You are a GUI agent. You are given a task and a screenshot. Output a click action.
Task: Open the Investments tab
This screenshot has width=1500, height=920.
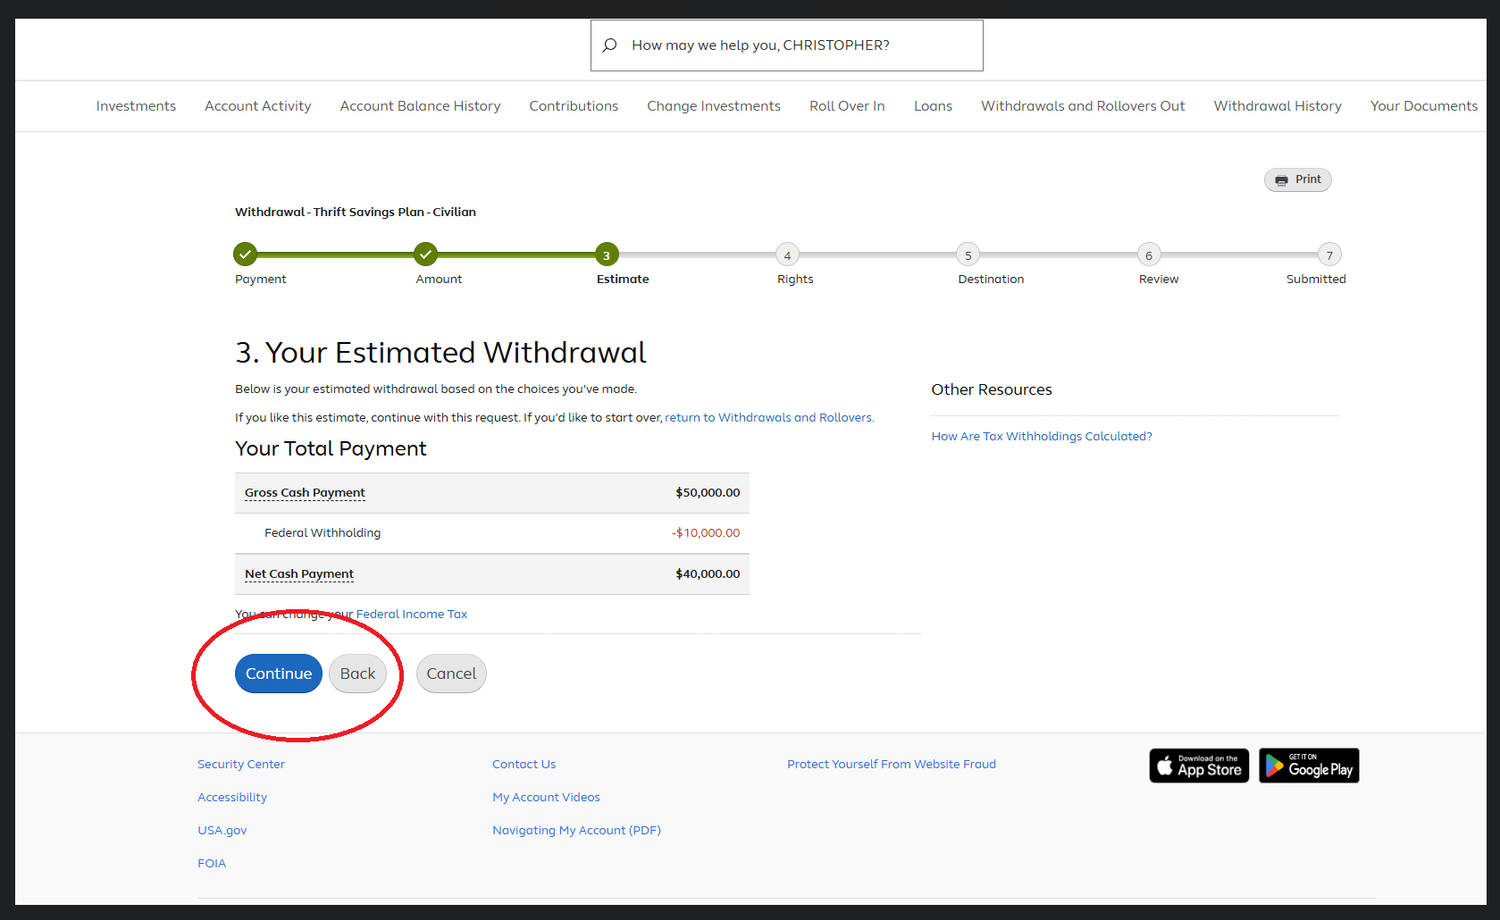click(135, 105)
